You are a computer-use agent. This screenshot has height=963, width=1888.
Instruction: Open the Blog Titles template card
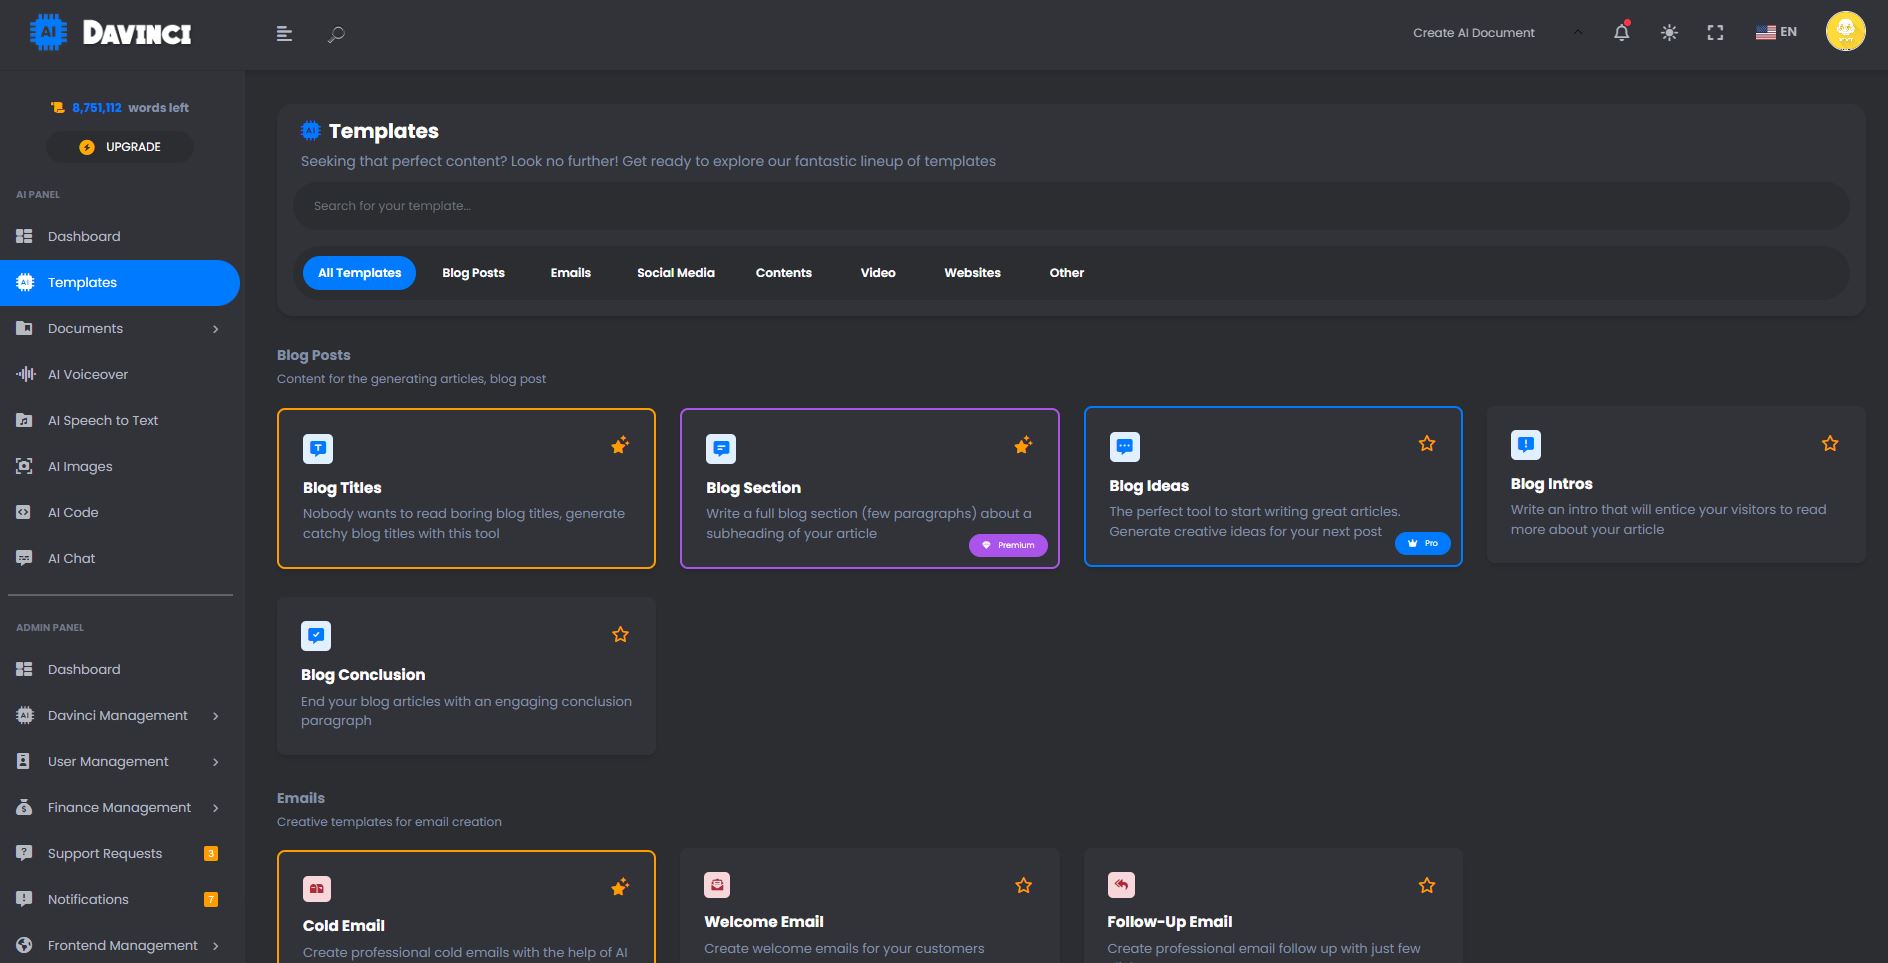click(466, 488)
